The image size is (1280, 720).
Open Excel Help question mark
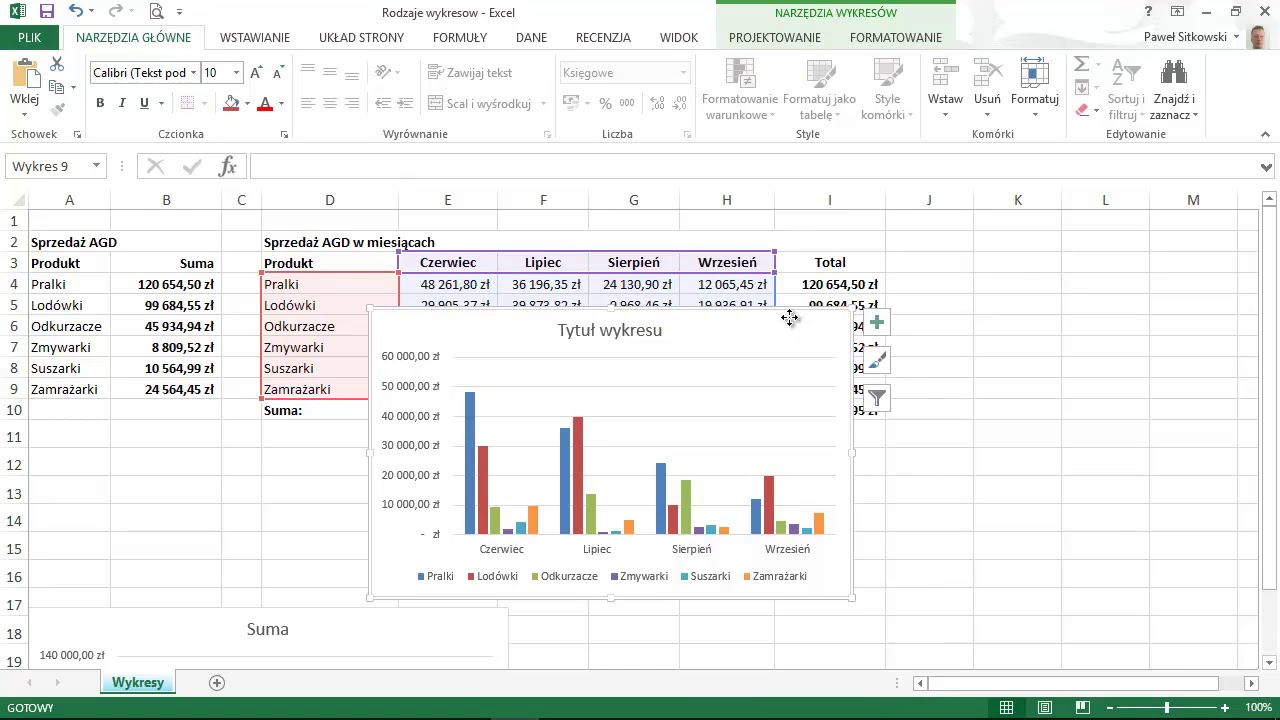tap(1149, 12)
